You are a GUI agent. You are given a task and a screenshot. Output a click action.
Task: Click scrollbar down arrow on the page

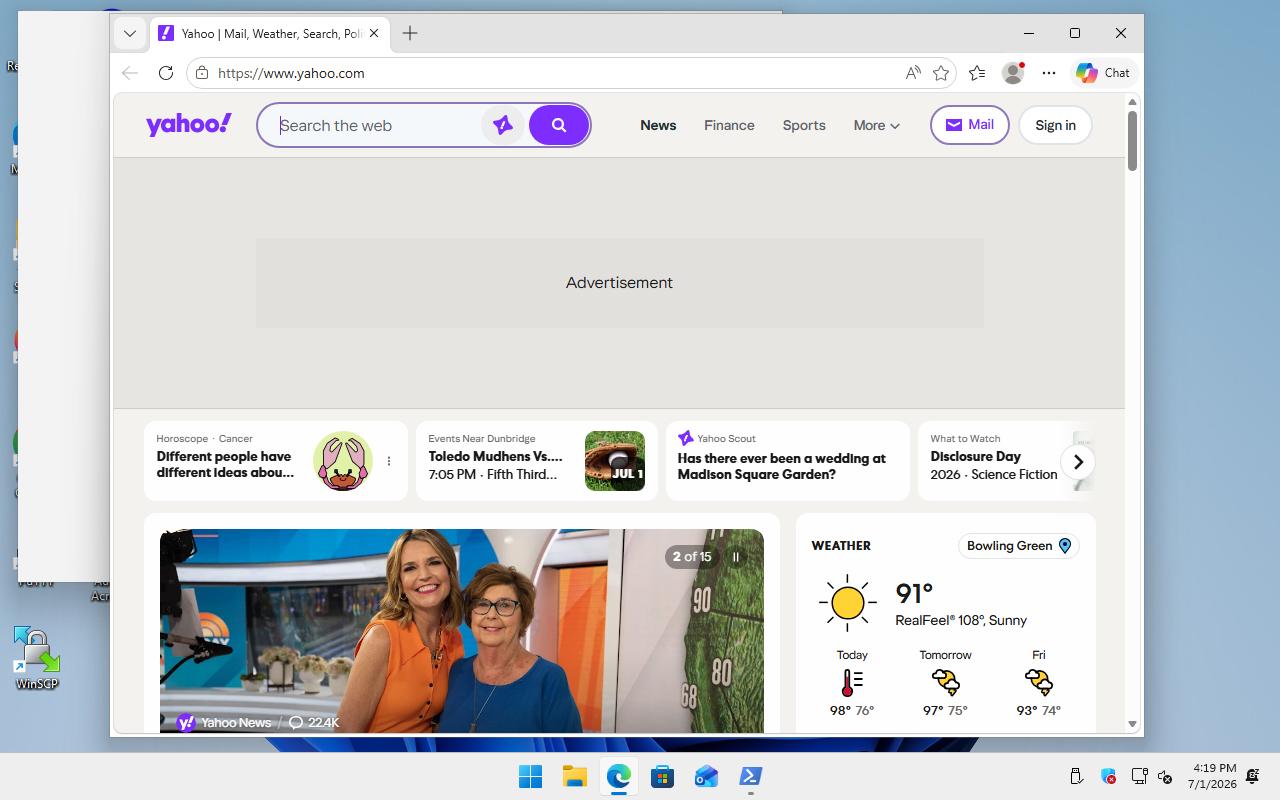pyautogui.click(x=1132, y=724)
